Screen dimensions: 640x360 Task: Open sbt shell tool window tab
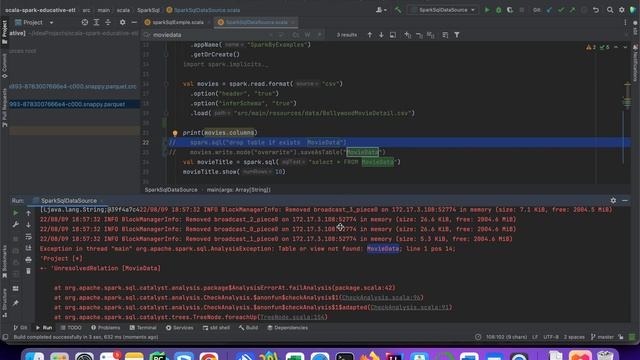(216, 327)
